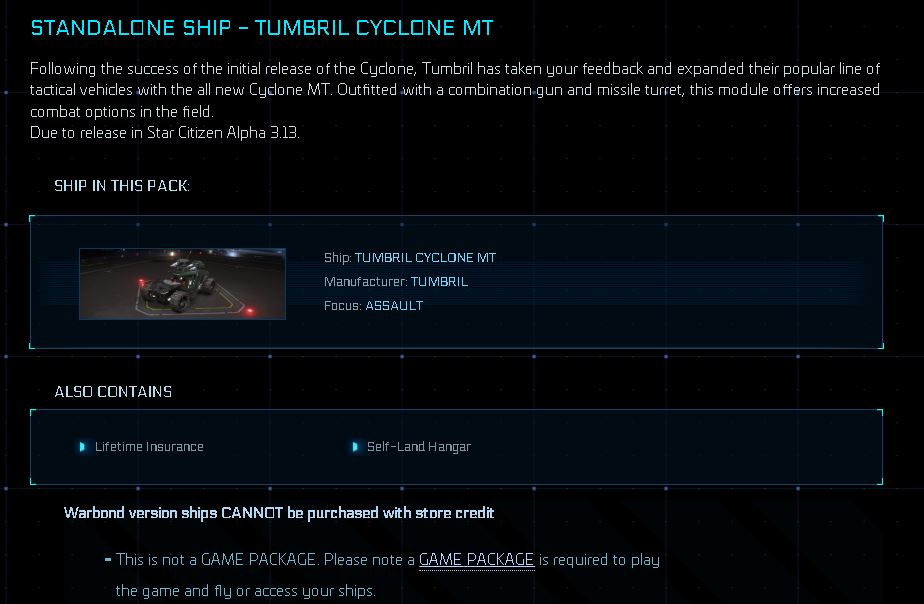This screenshot has height=604, width=924.
Task: Click the Warbond store credit notice
Action: coord(279,513)
